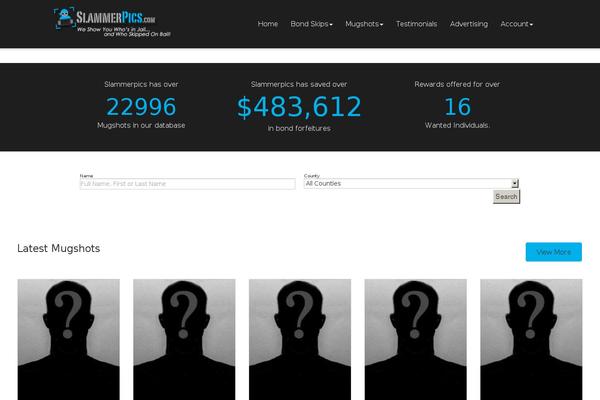Click the Latest Mugshots heading
600x400 pixels.
pos(59,248)
